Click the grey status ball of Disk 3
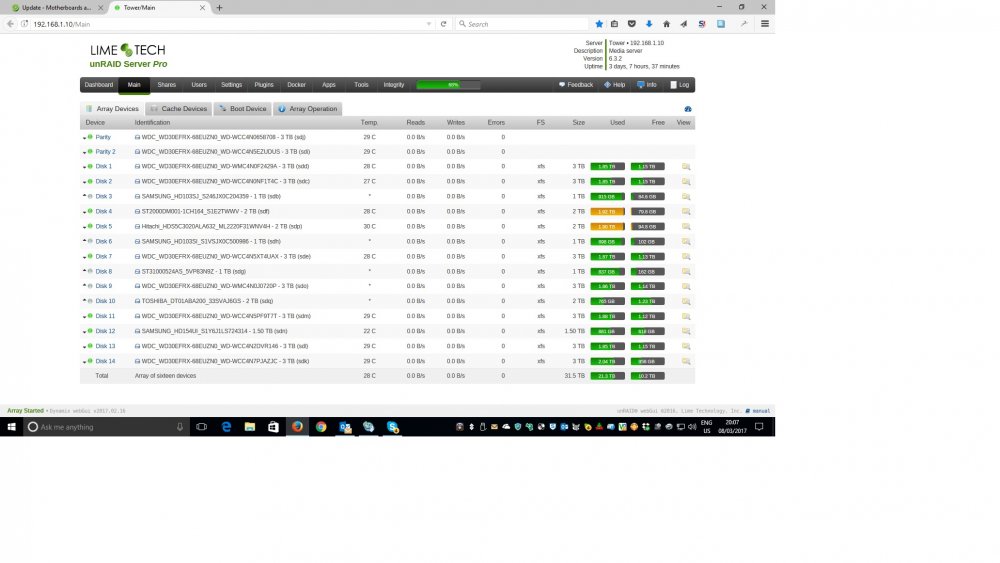 tap(90, 196)
